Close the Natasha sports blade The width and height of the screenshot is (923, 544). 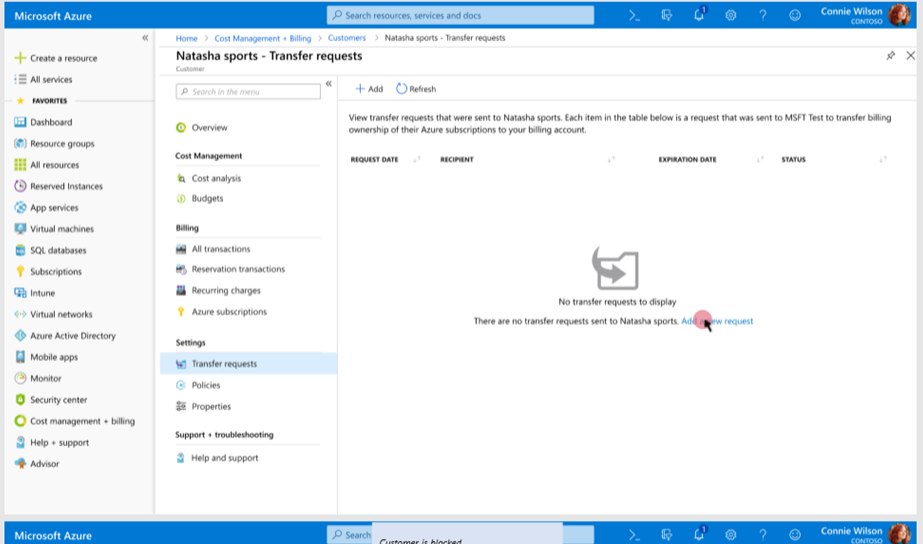911,55
